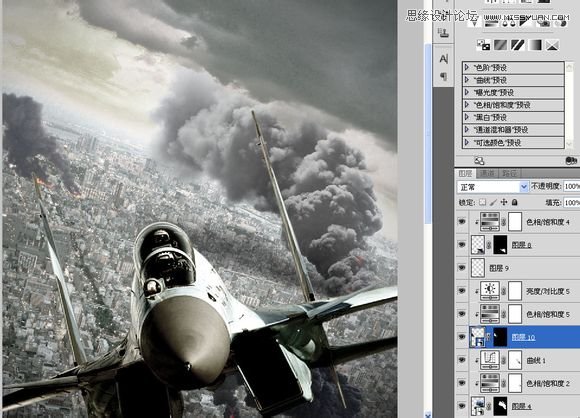Image resolution: width=580 pixels, height=418 pixels.
Task: Expand the "曲线" presets group
Action: (x=467, y=80)
